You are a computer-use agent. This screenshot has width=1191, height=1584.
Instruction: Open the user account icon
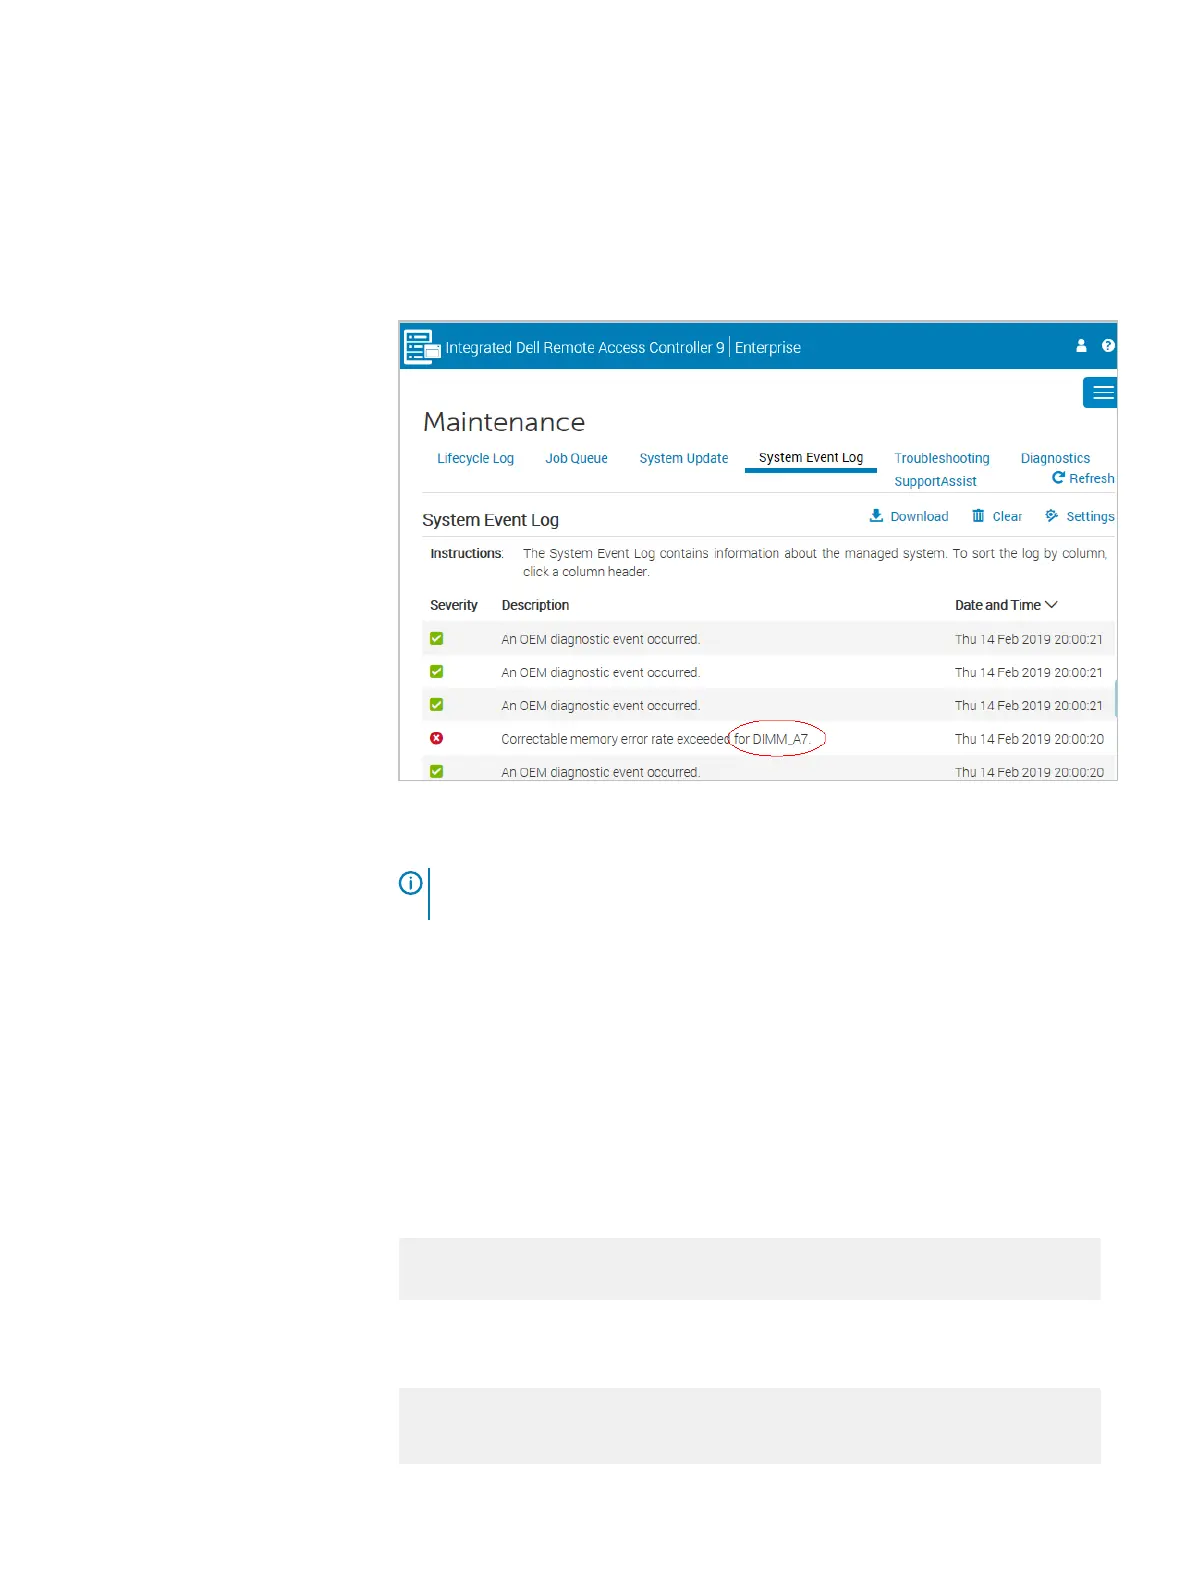click(x=1081, y=345)
